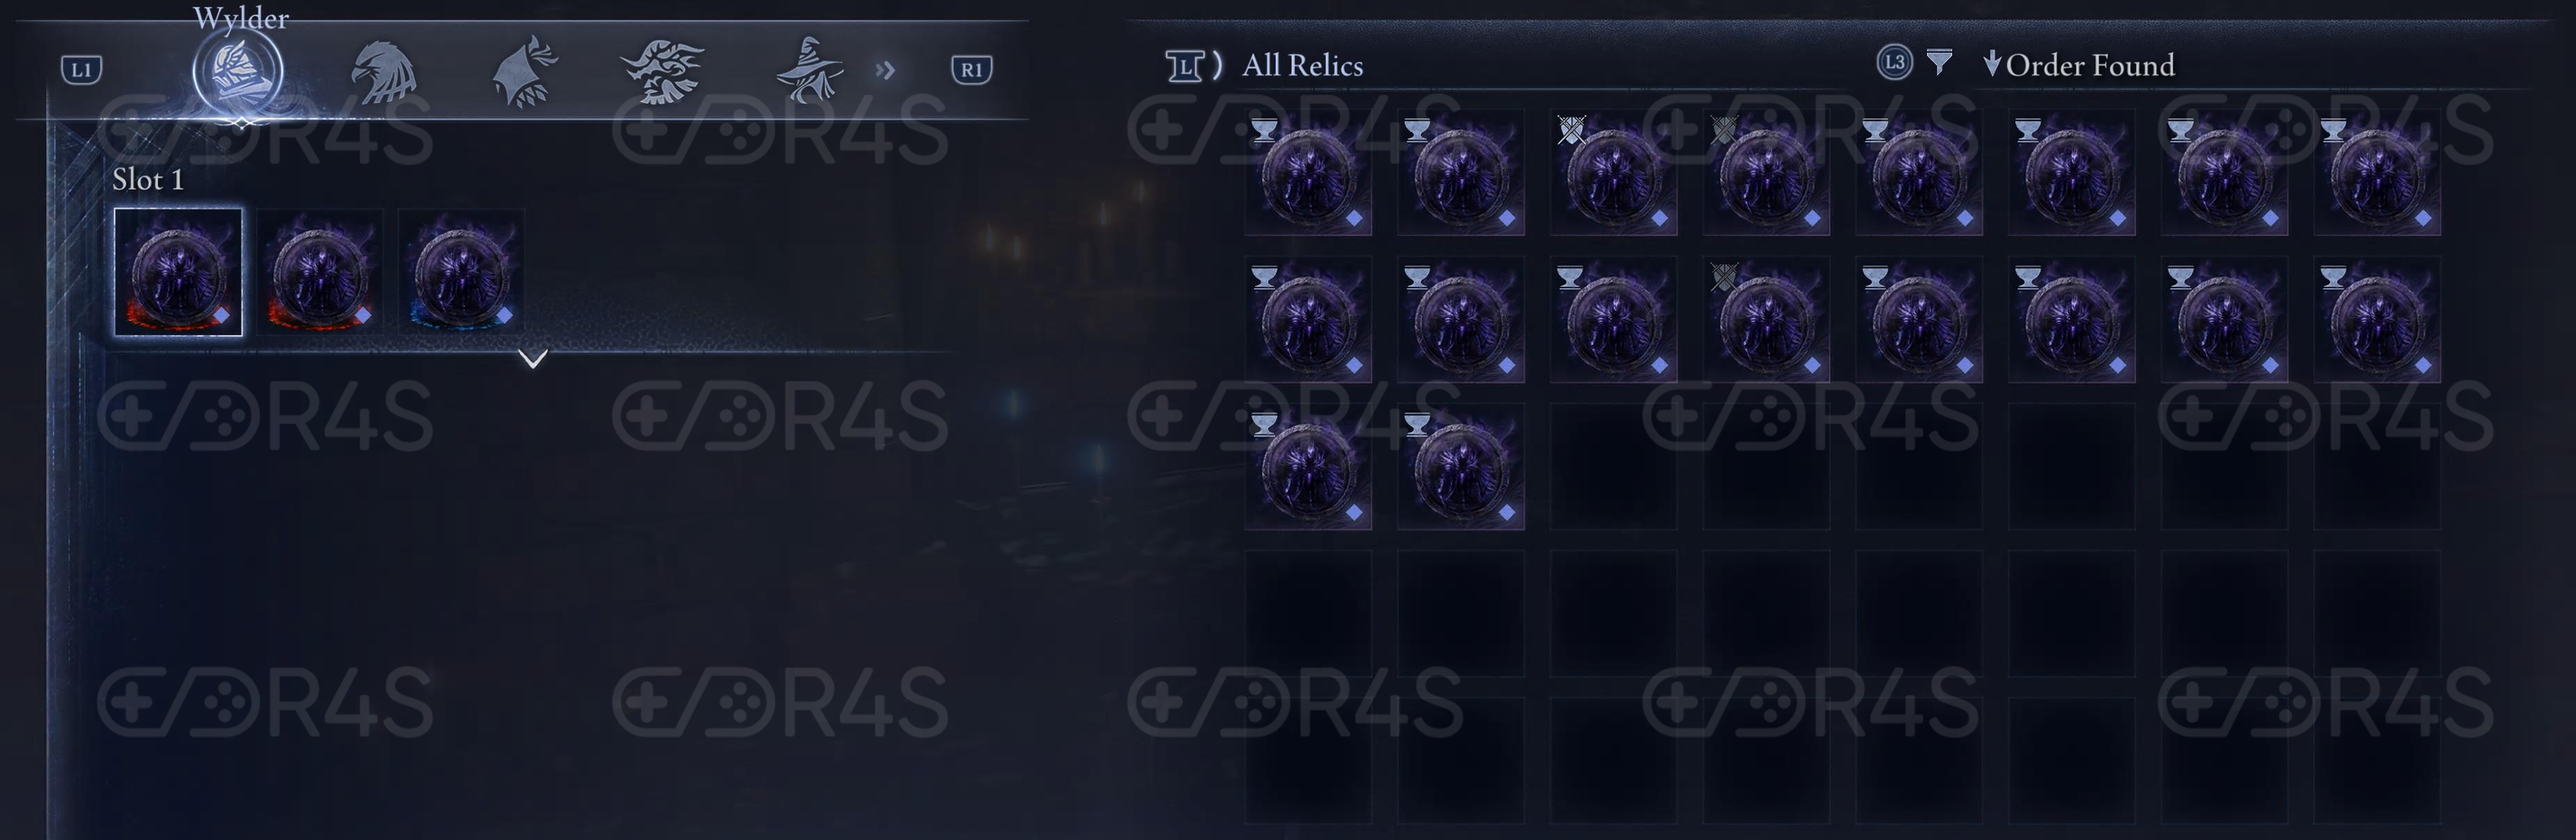Select the blue-glow relic in Slot 1
This screenshot has width=2576, height=840.
coord(461,272)
